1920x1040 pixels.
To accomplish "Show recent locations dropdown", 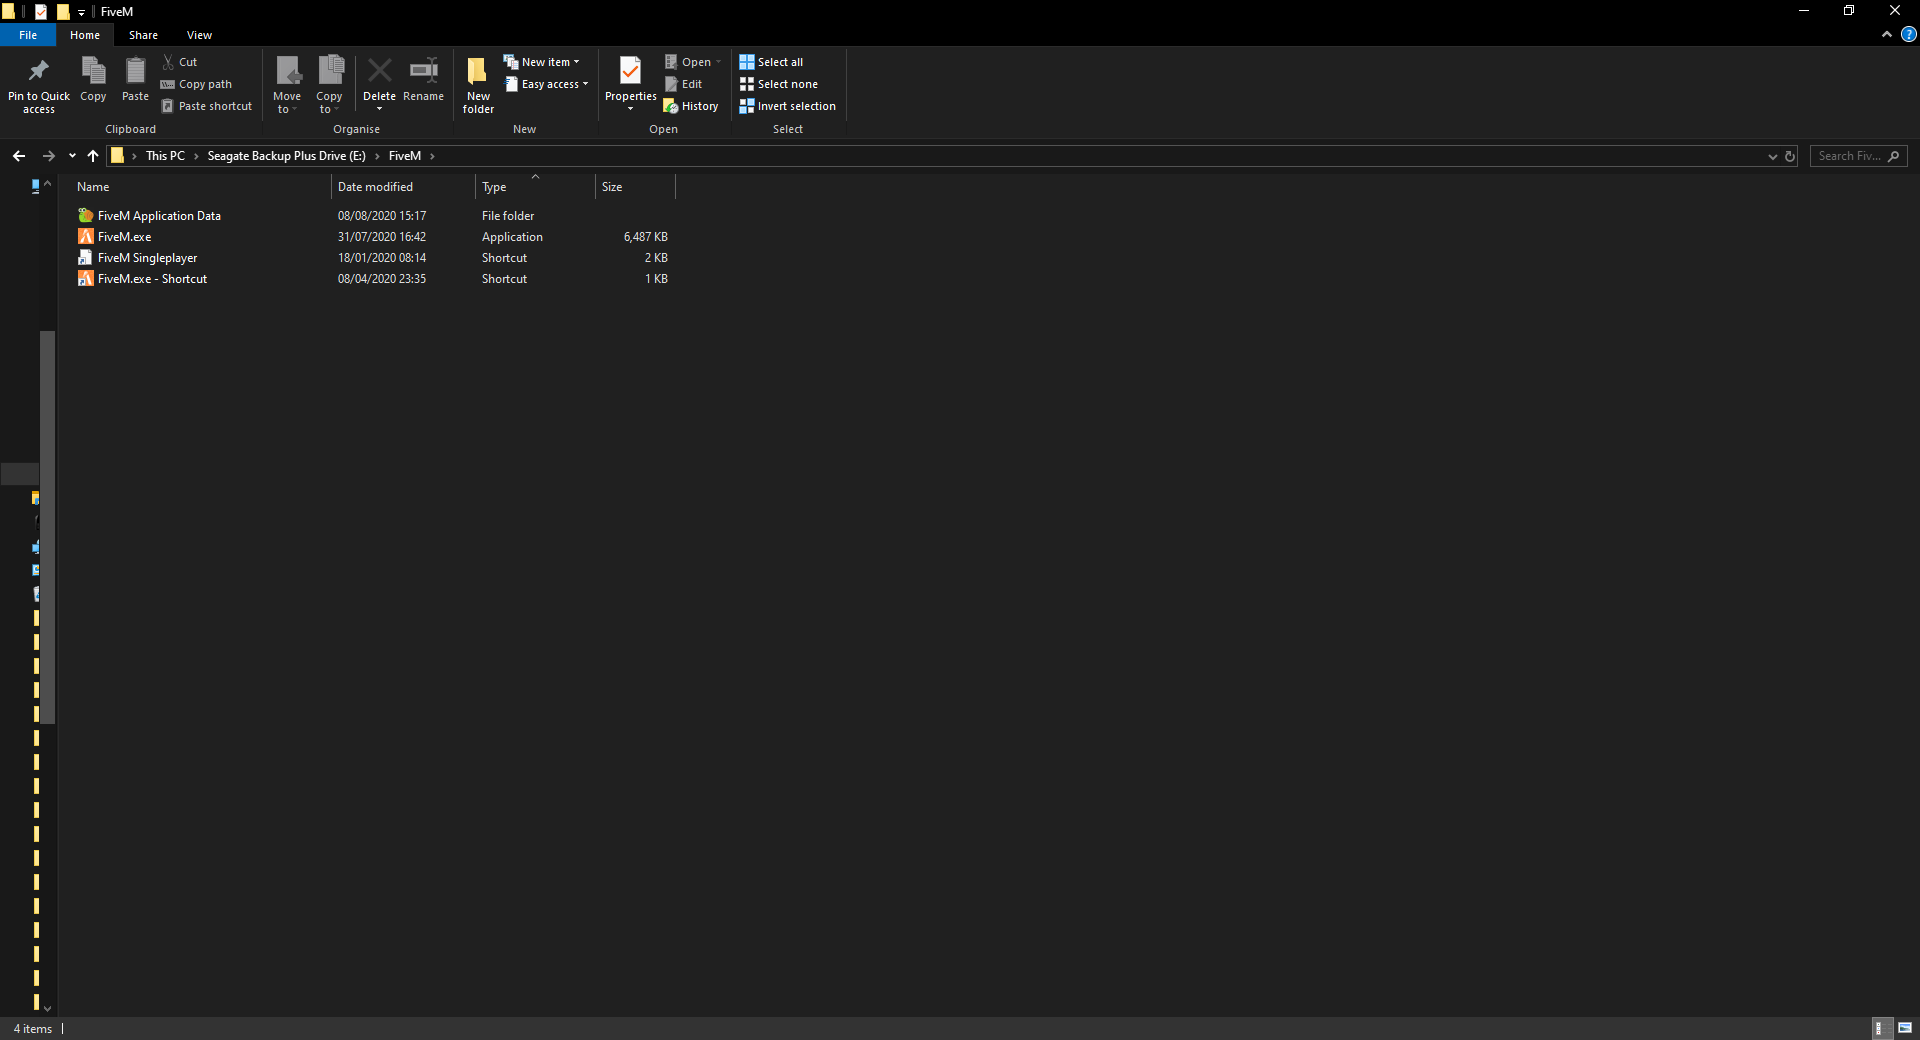I will tap(72, 156).
